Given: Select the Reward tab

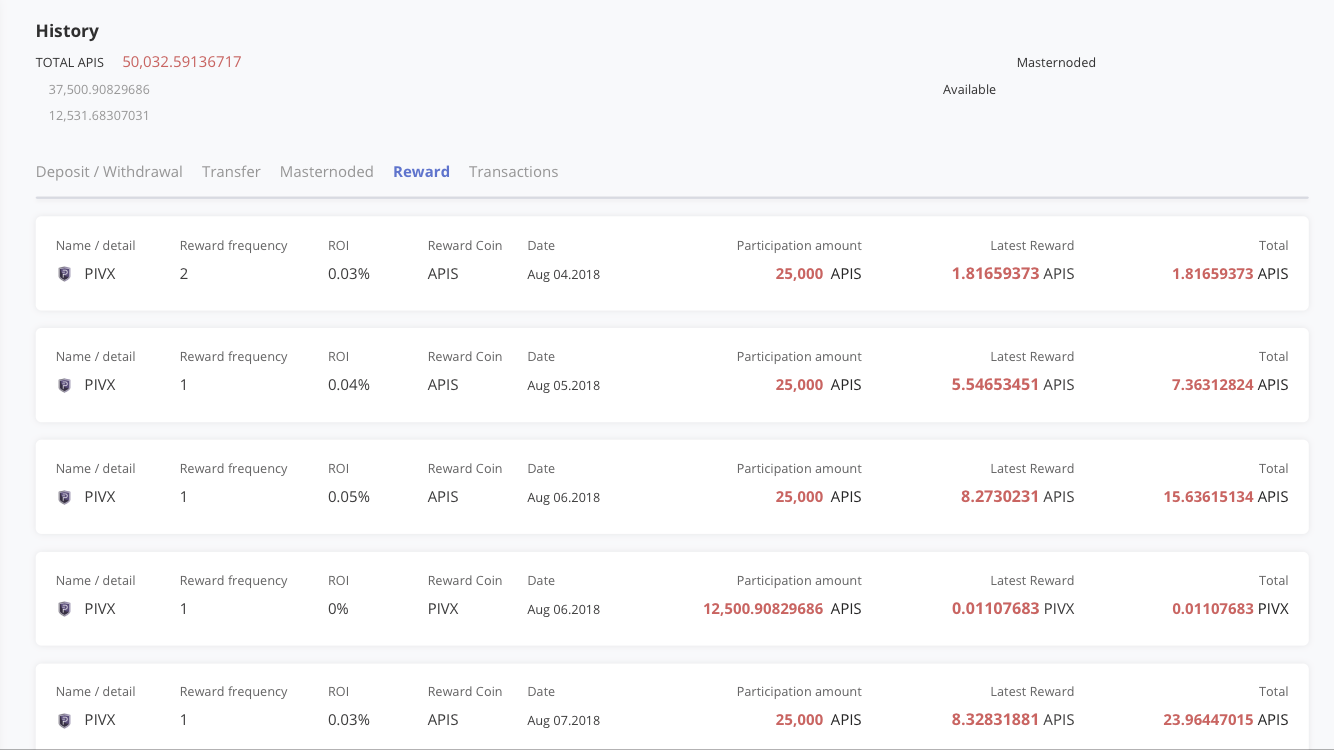Looking at the screenshot, I should point(421,172).
